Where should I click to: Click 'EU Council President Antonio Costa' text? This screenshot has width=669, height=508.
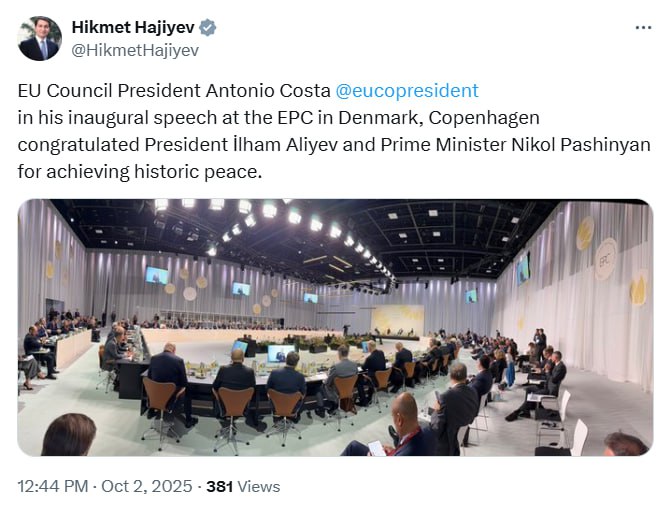click(174, 91)
